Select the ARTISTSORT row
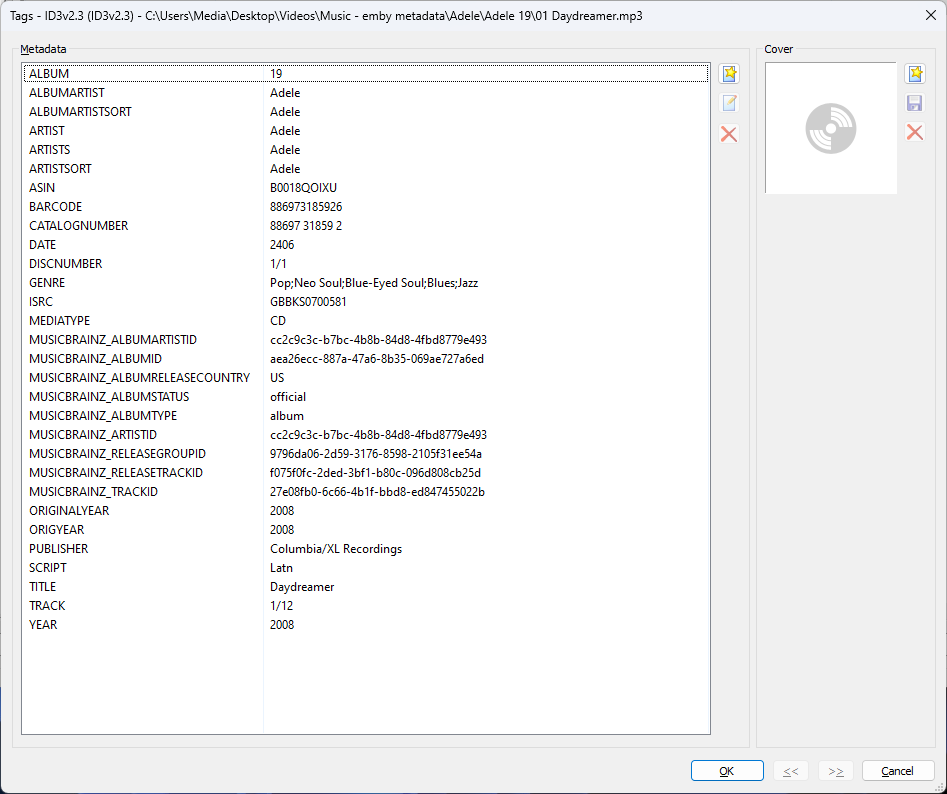 click(366, 169)
